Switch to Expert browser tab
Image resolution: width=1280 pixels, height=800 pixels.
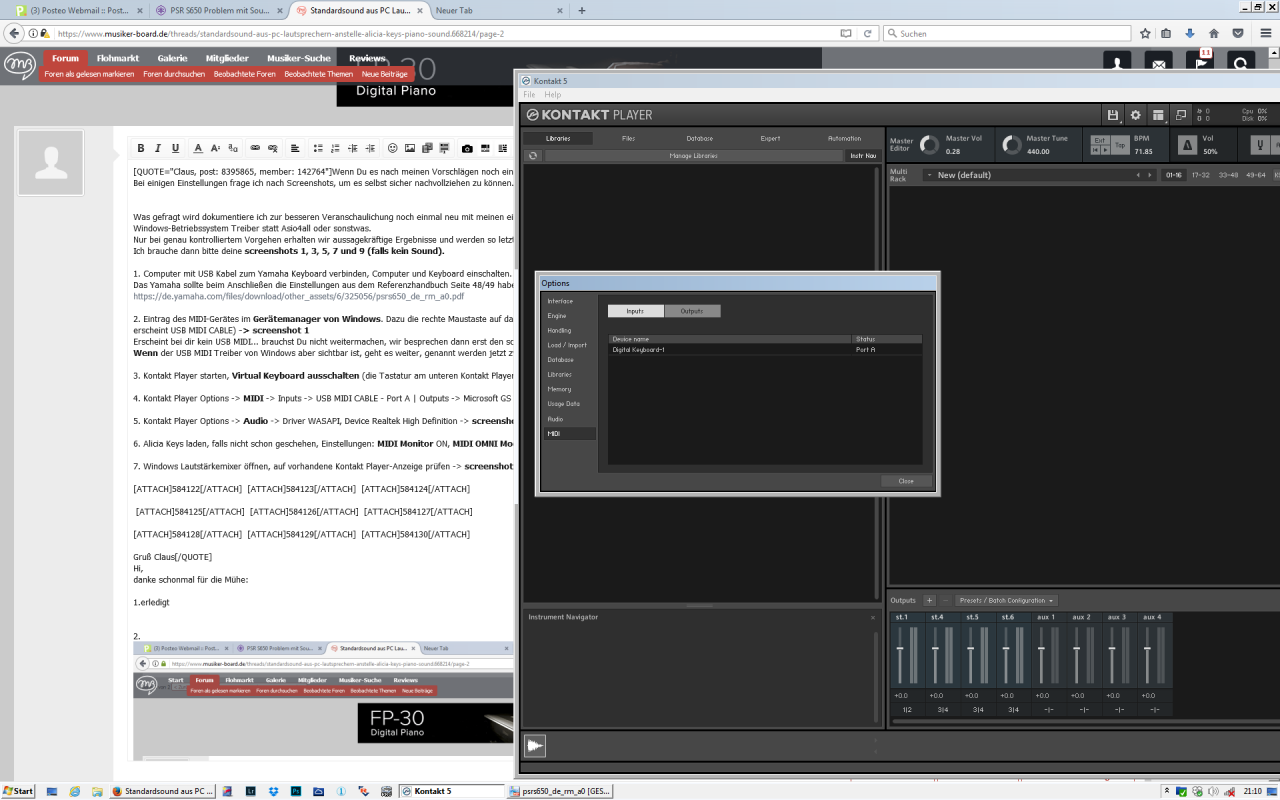770,138
